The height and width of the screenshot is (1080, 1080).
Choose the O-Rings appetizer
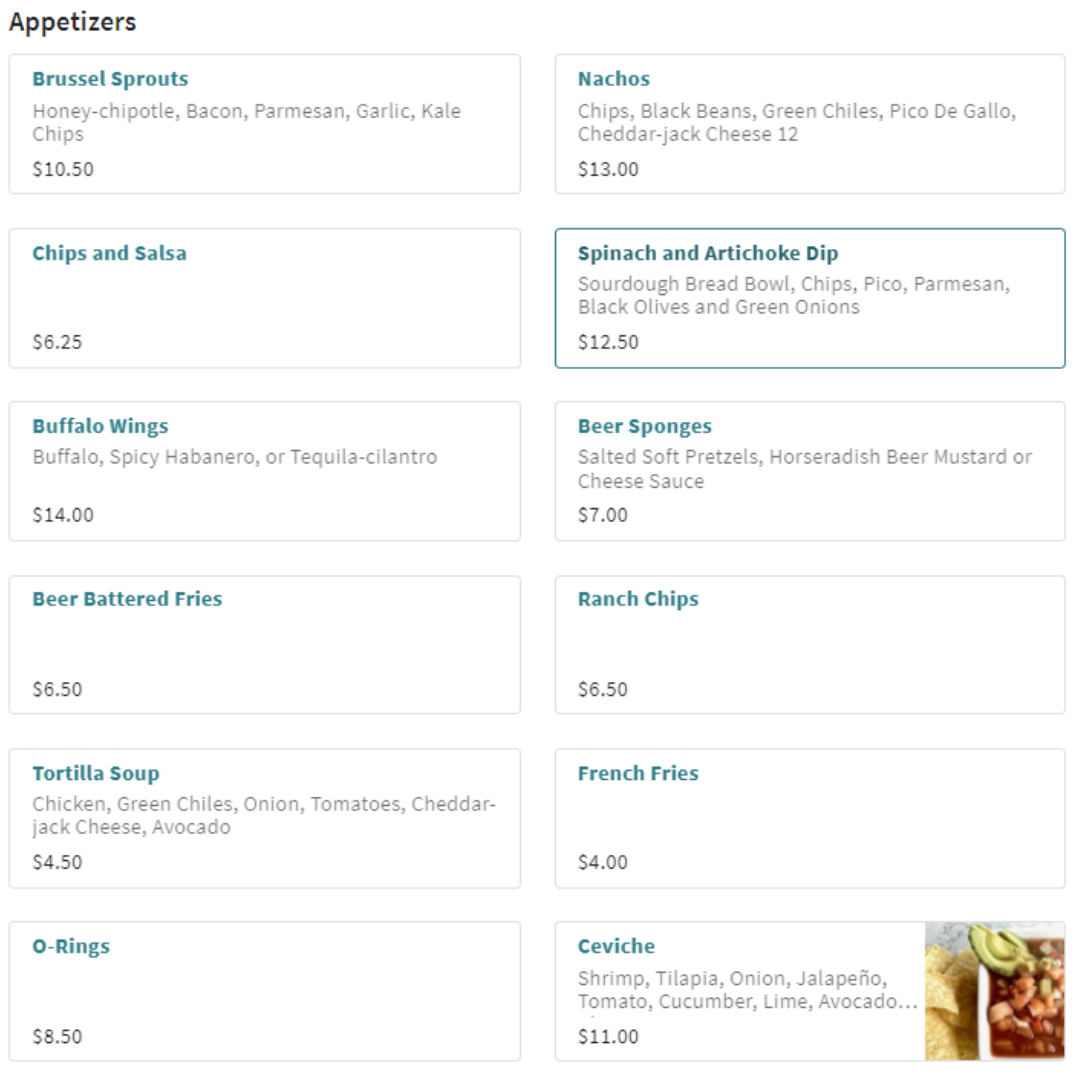pos(264,991)
